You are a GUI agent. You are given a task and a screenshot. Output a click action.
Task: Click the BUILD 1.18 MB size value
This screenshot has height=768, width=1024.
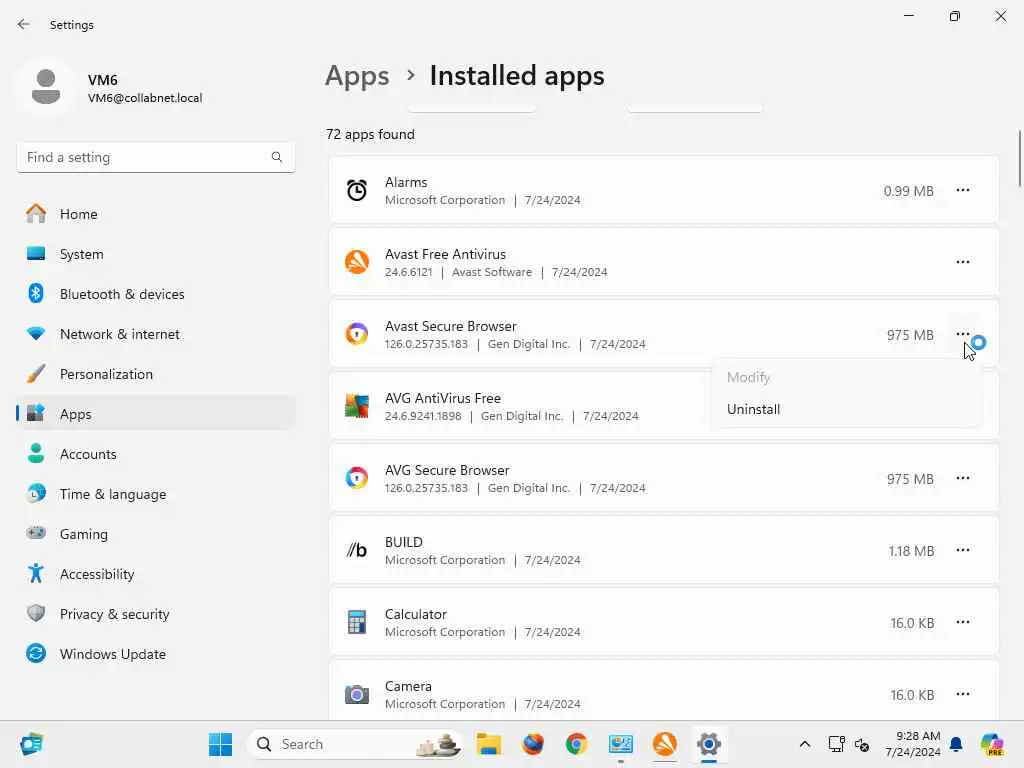tap(911, 551)
